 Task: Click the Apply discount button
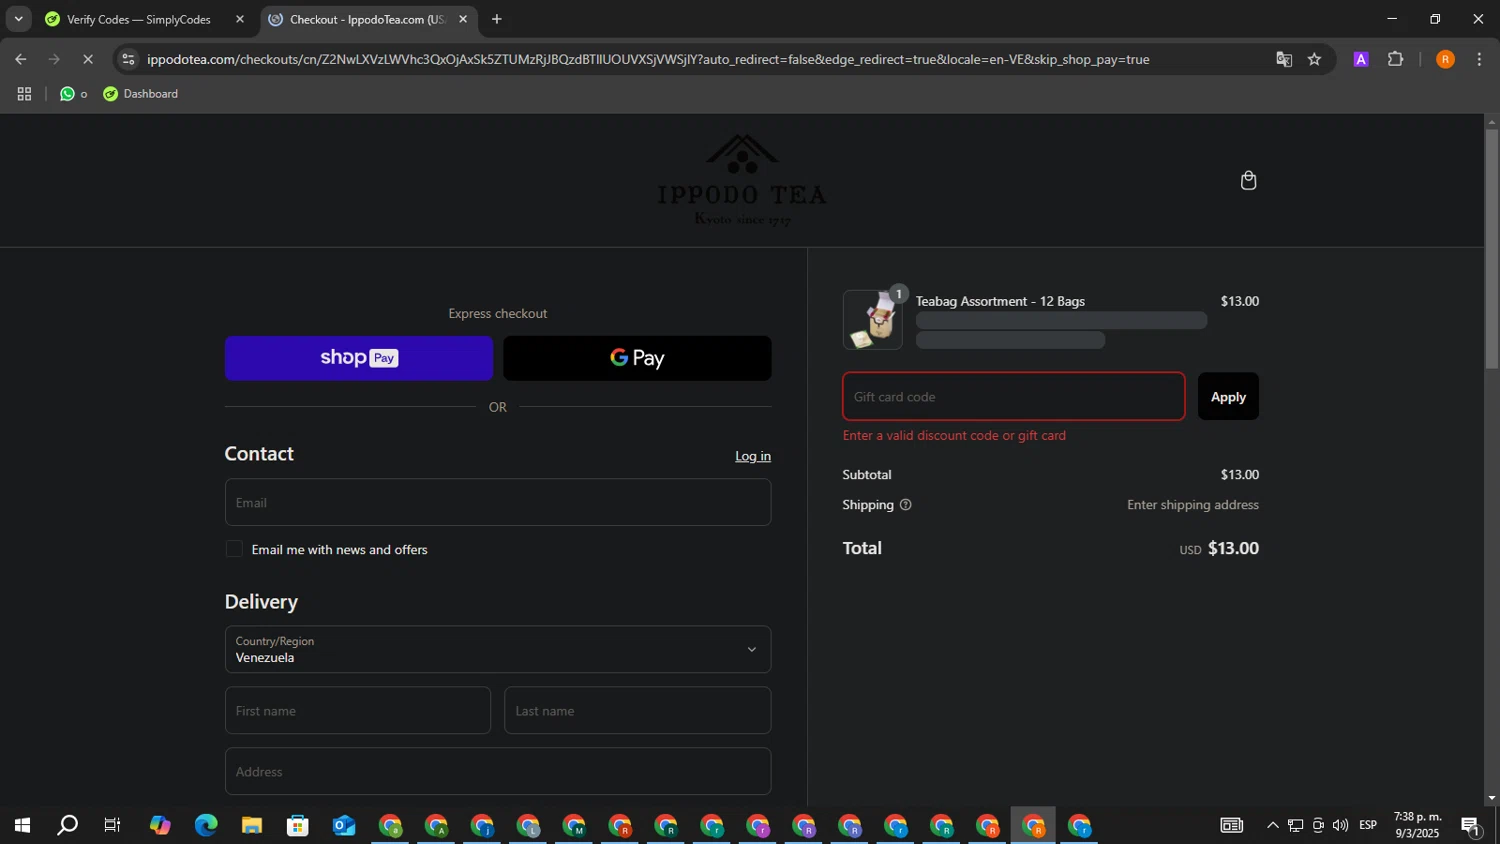1228,397
